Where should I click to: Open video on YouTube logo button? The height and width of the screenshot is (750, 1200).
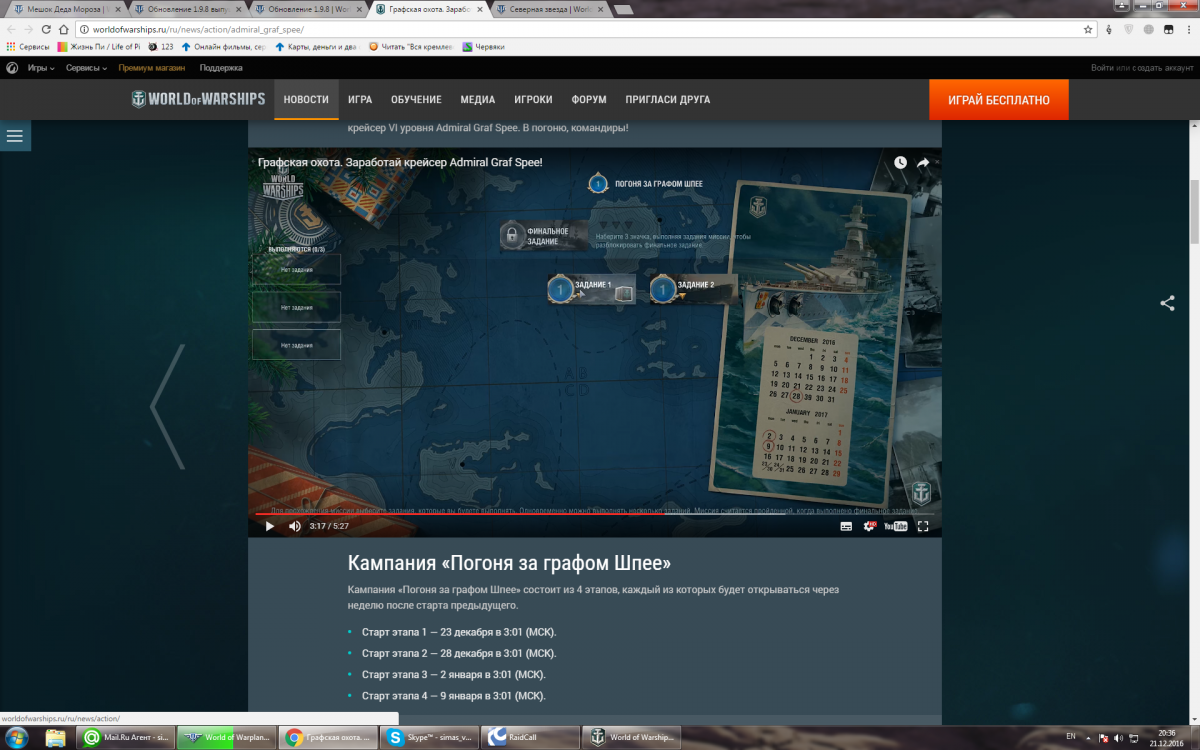pos(896,526)
